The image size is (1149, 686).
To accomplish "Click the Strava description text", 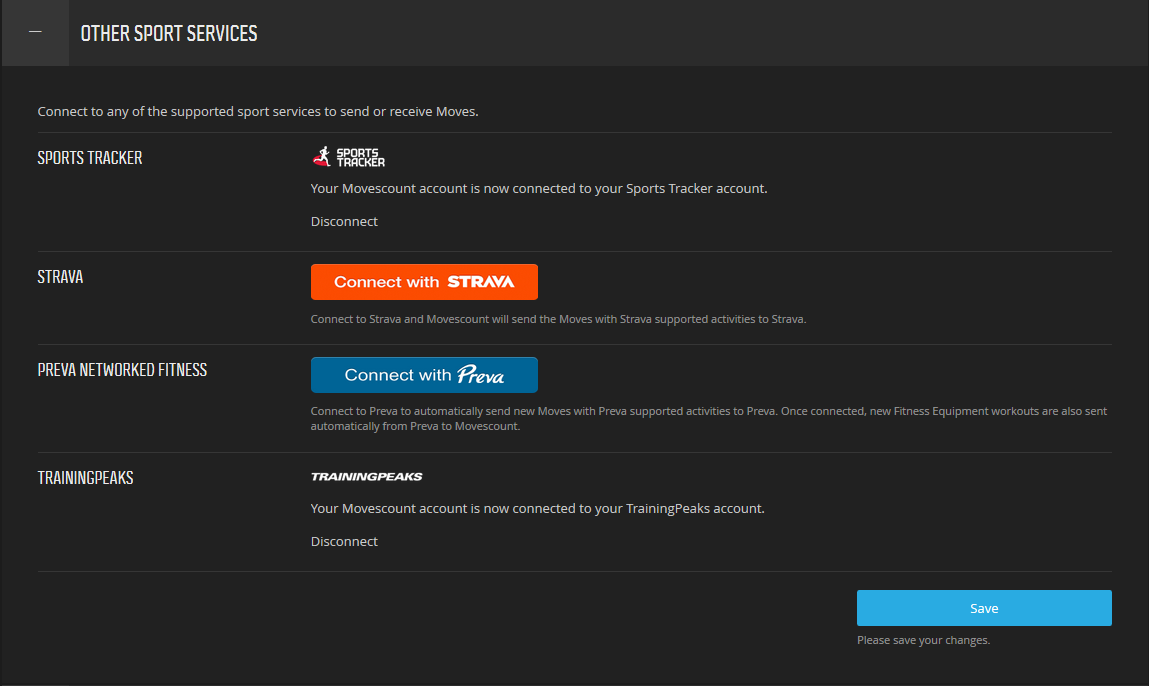I will point(558,320).
